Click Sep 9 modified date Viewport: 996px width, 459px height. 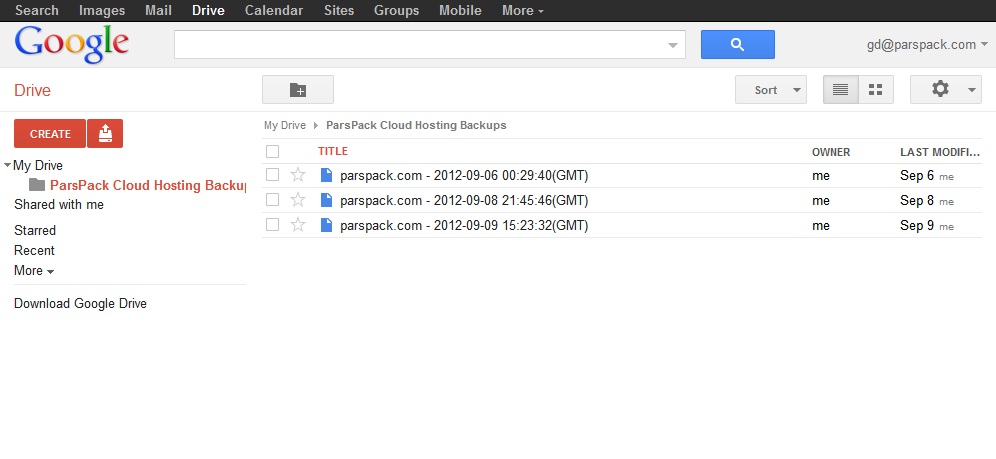point(917,225)
